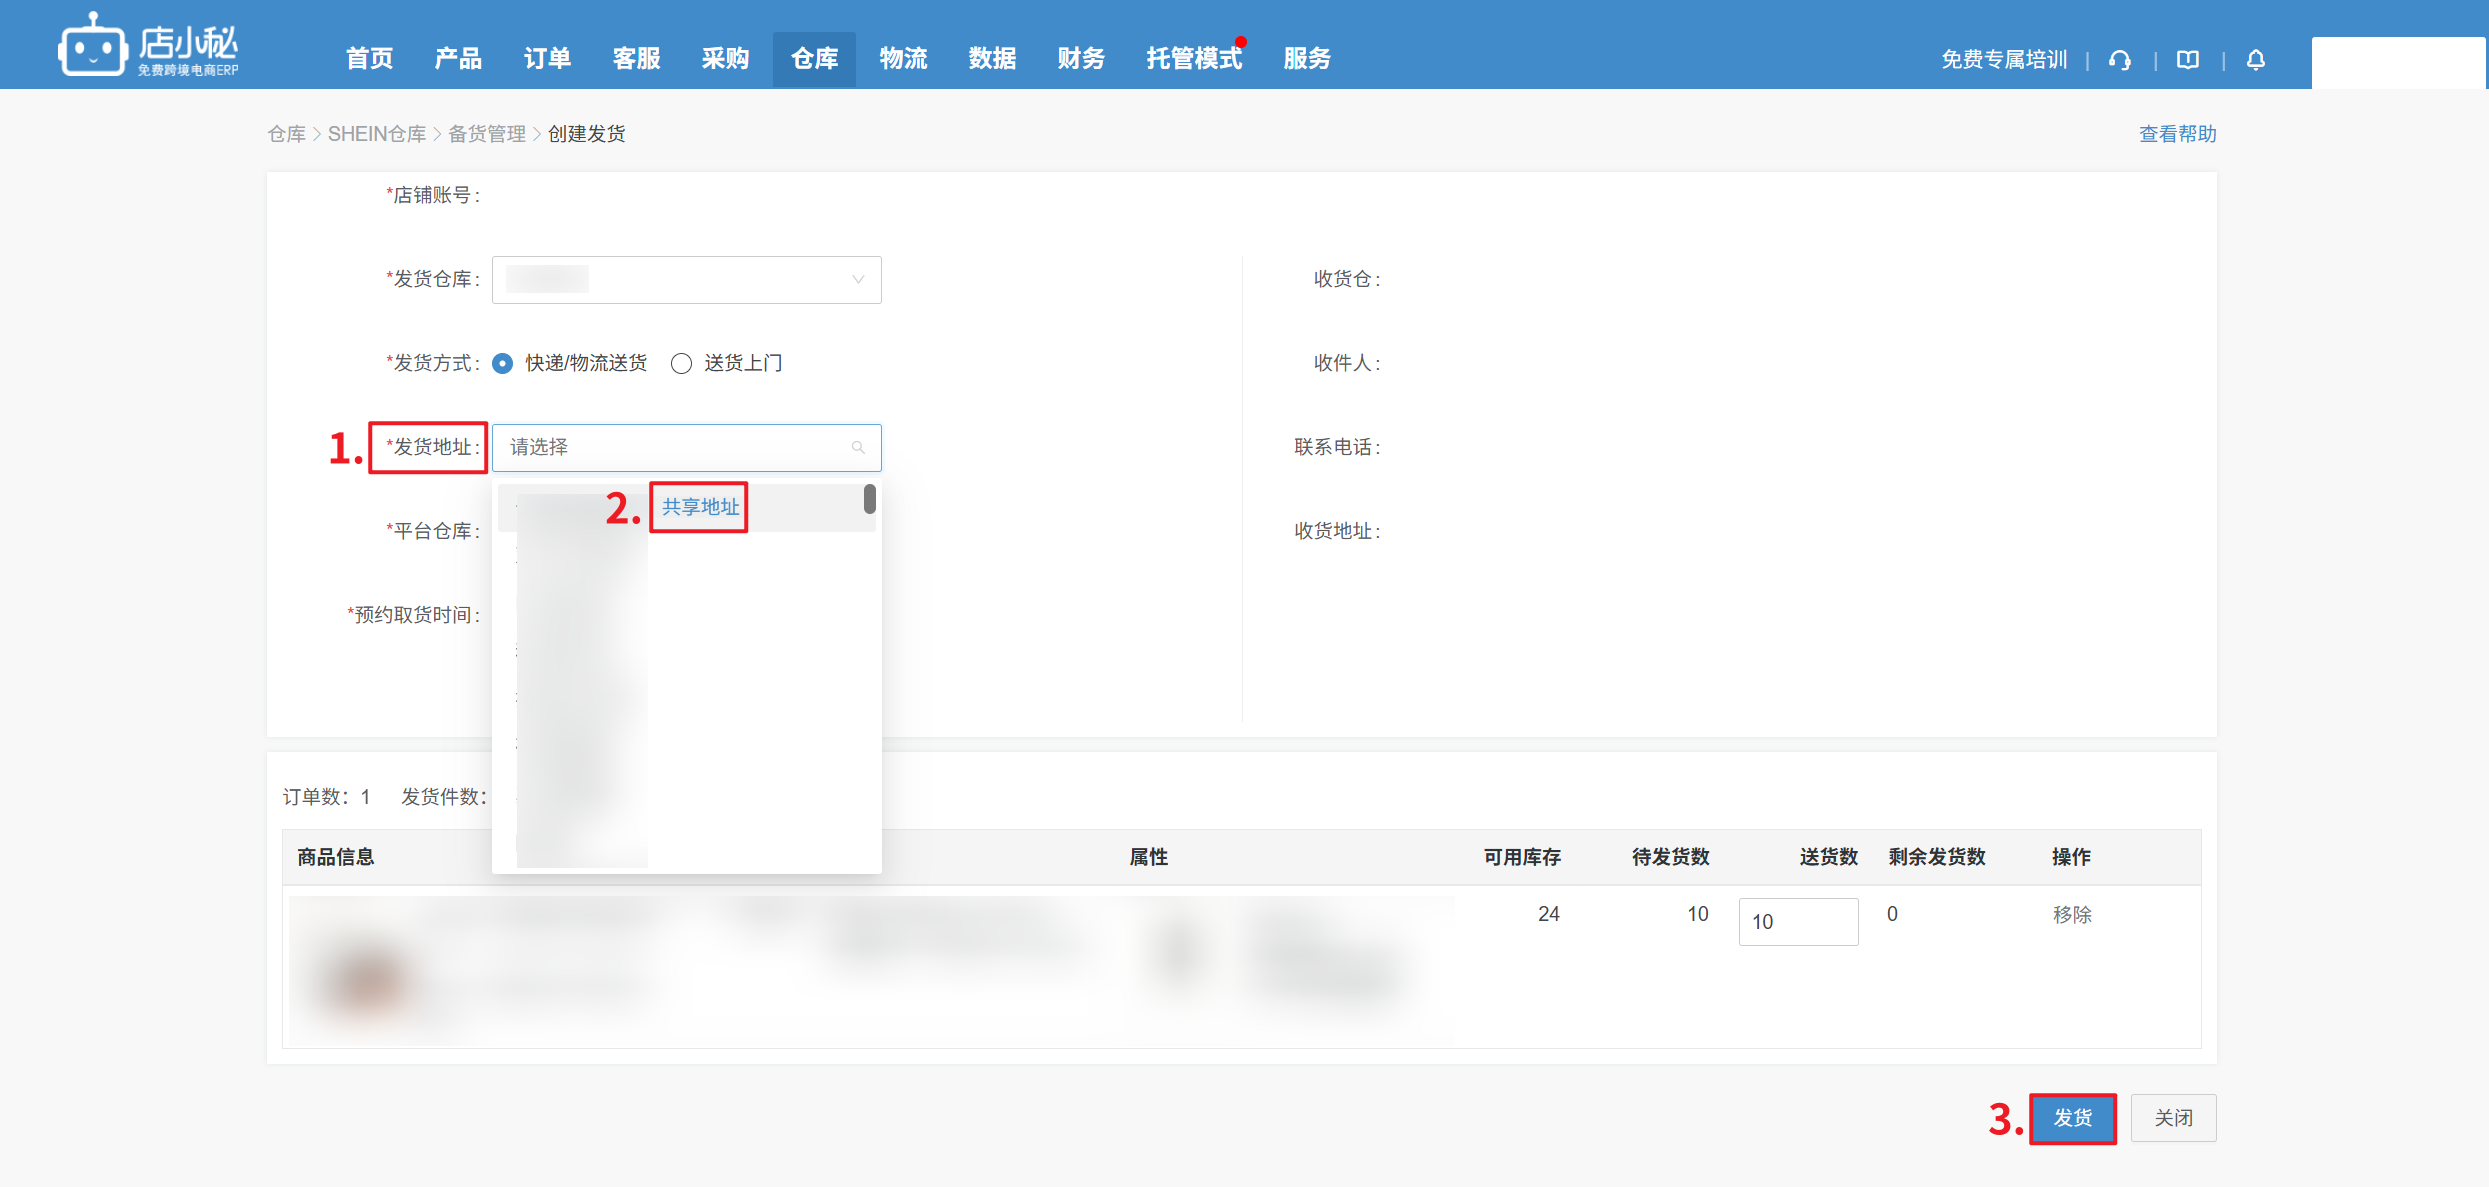Choose 共享地址 from dropdown list
Image resolution: width=2489 pixels, height=1187 pixels.
coord(700,507)
